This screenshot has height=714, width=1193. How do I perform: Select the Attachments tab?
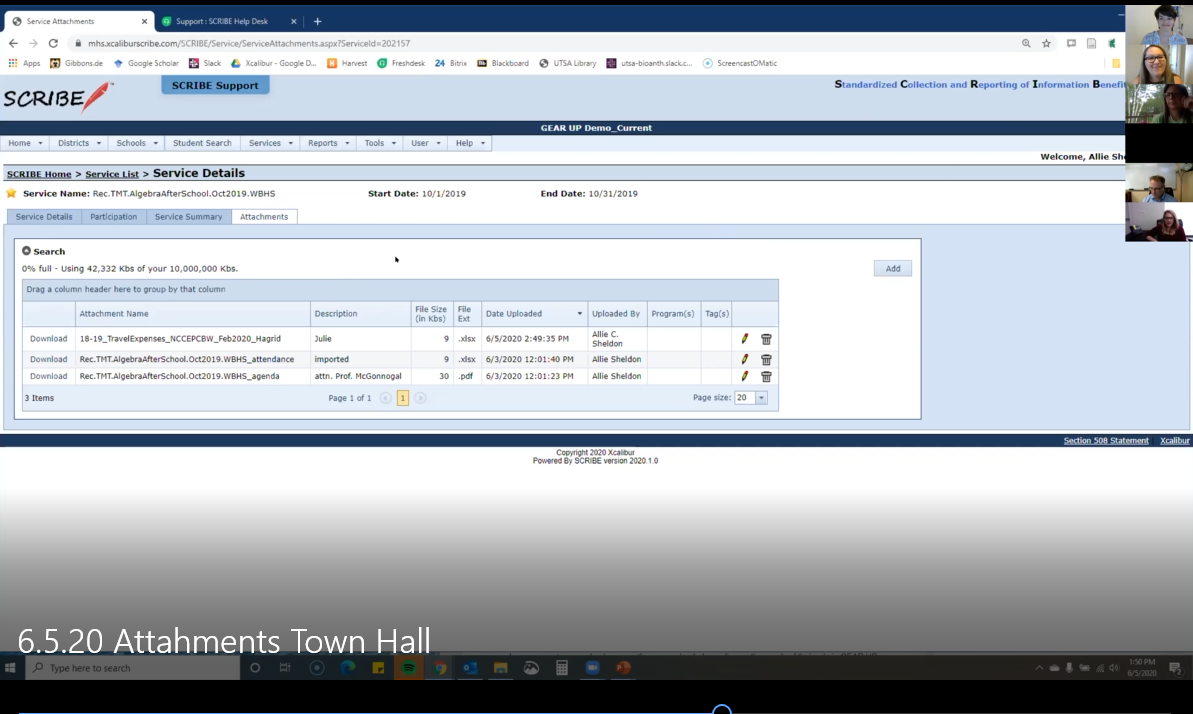[x=264, y=217]
